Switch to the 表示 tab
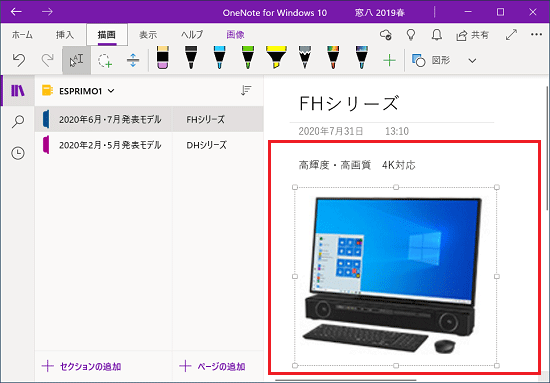Screen dimensions: 550x383 tap(148, 35)
